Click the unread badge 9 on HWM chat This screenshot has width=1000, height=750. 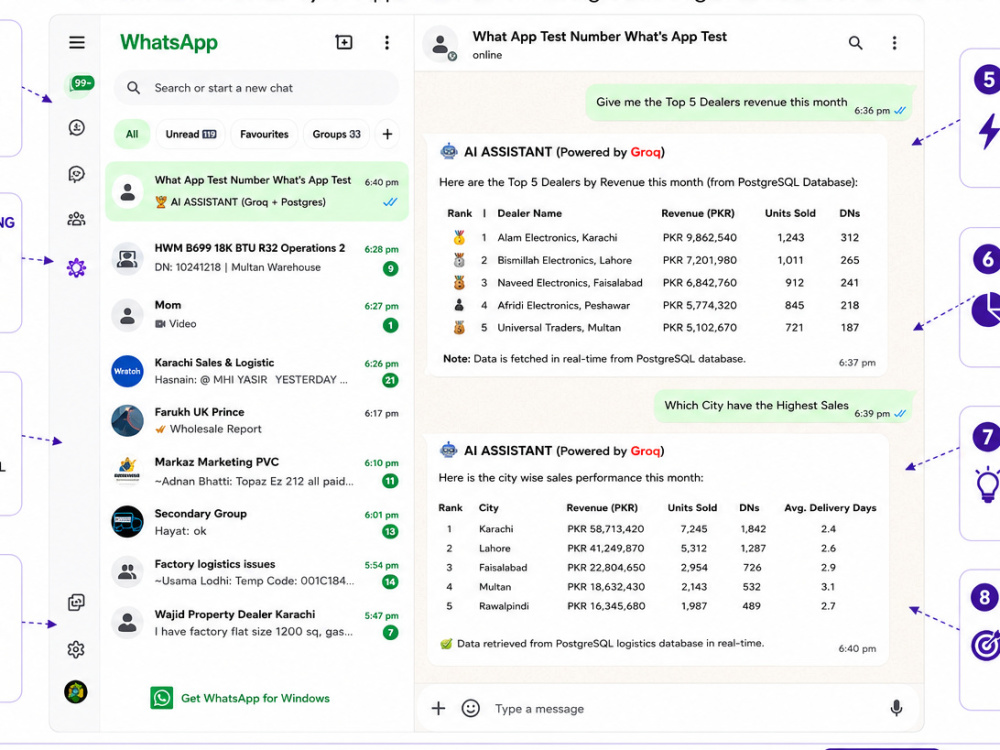pyautogui.click(x=390, y=268)
